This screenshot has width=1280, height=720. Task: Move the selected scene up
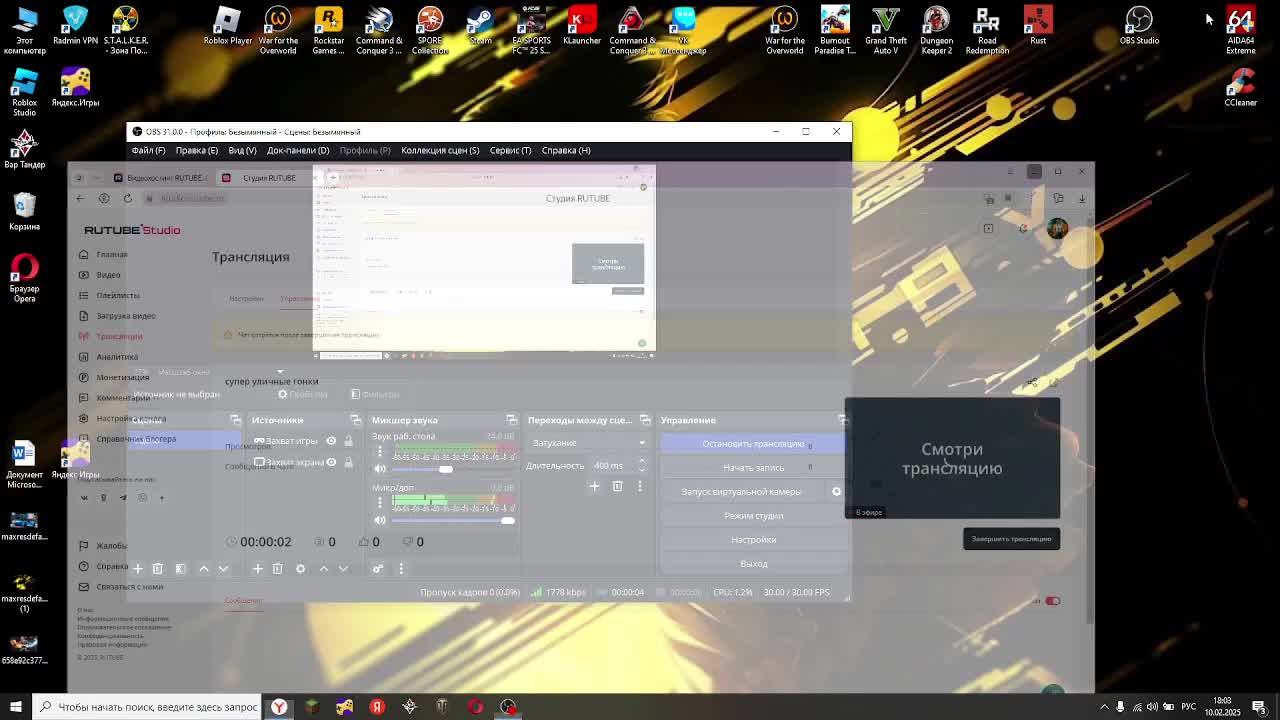pyautogui.click(x=204, y=568)
